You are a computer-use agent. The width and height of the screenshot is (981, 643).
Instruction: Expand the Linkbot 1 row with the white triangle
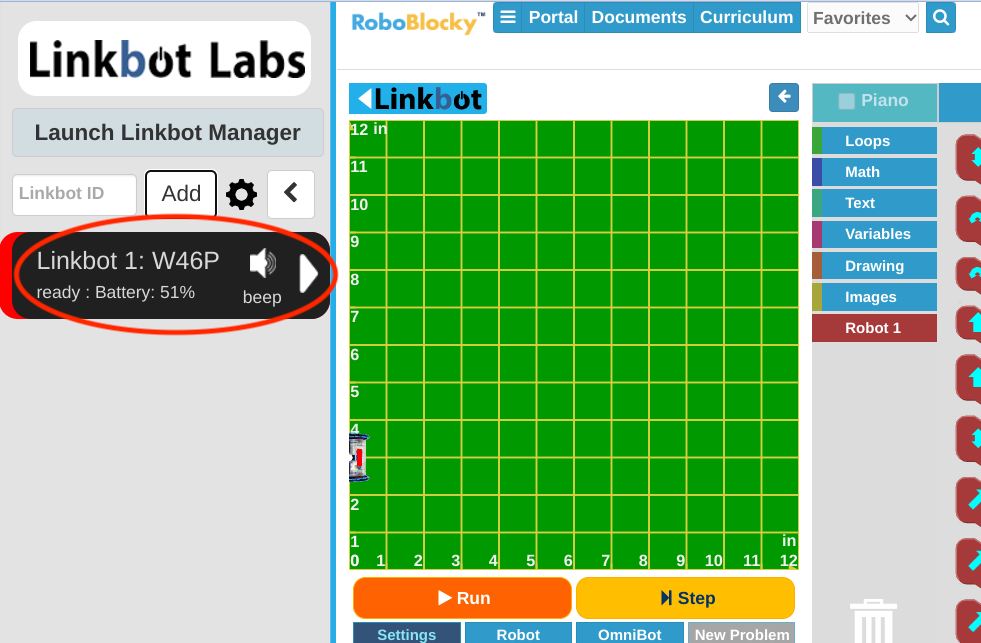(309, 274)
